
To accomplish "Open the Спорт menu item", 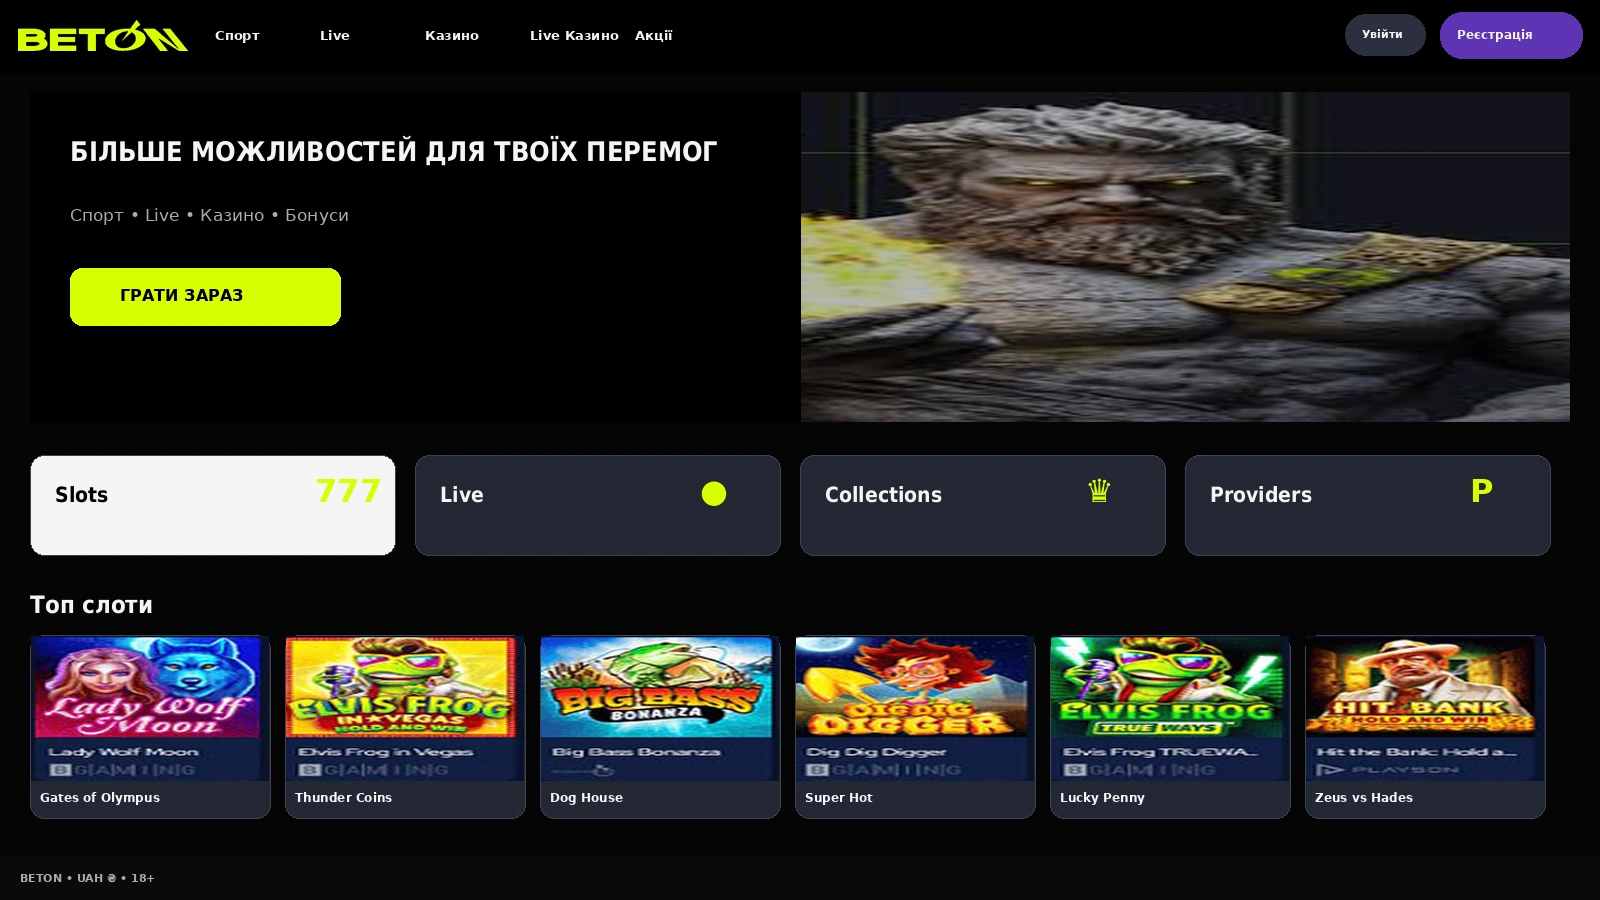I will point(237,35).
